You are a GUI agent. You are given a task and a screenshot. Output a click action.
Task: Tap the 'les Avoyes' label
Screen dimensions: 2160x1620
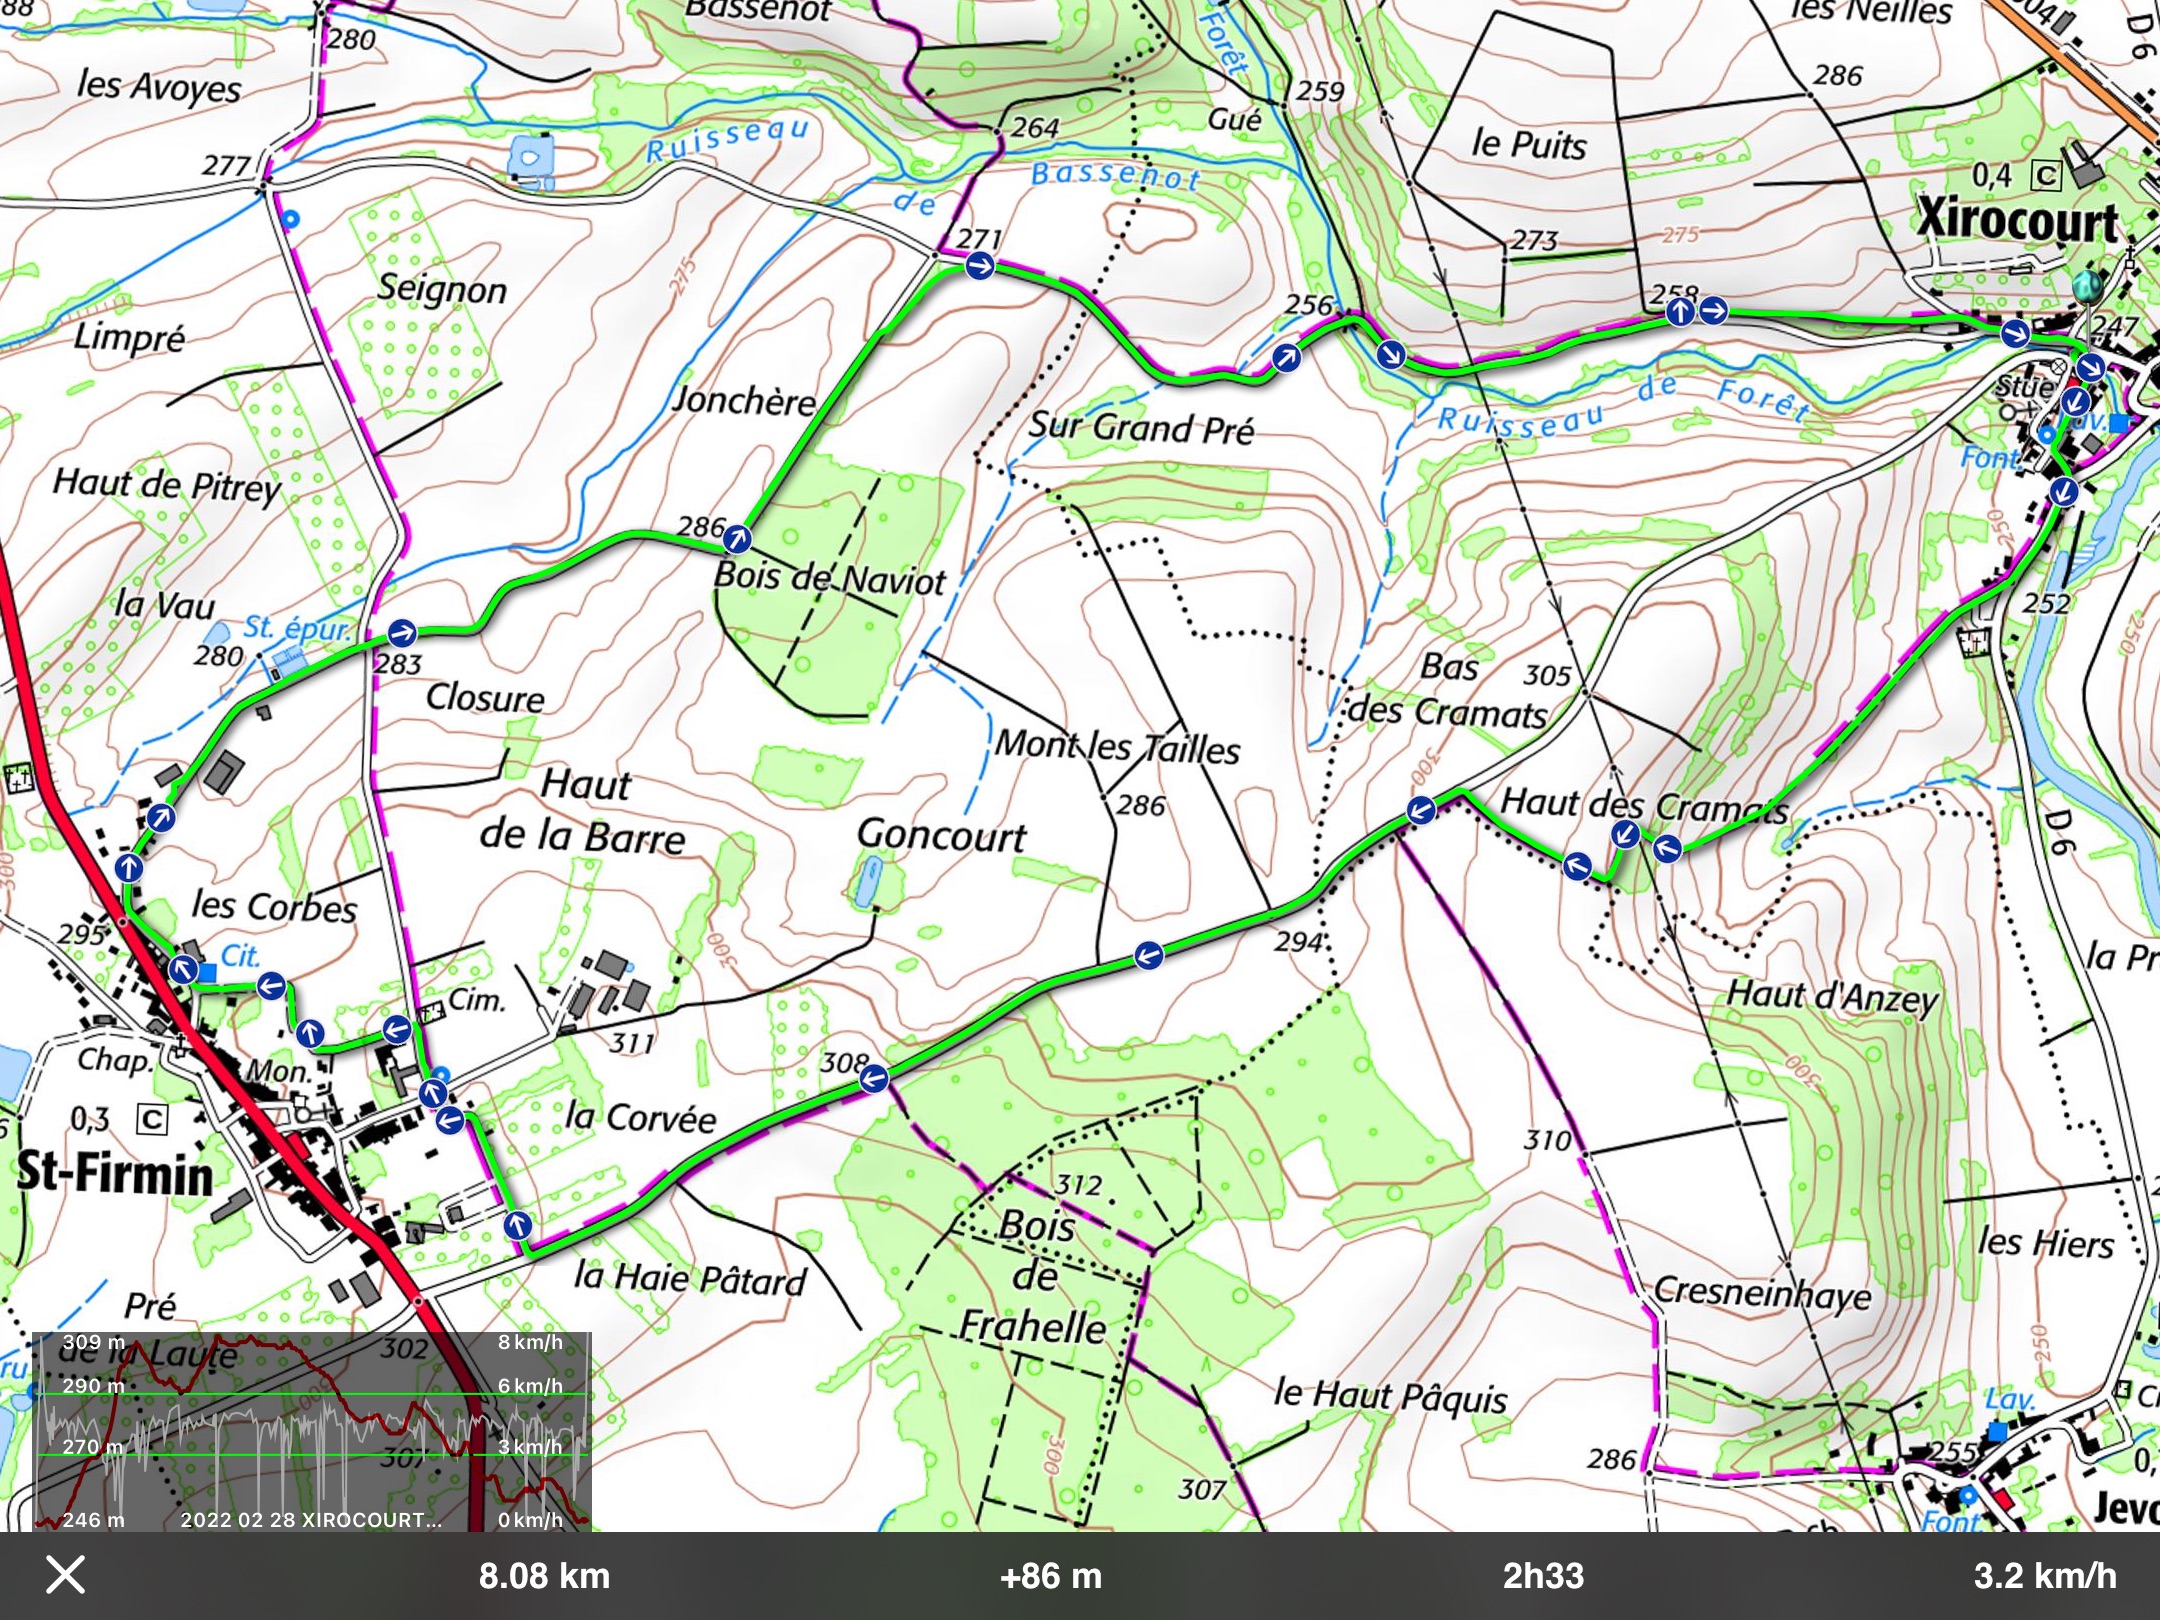tap(159, 87)
